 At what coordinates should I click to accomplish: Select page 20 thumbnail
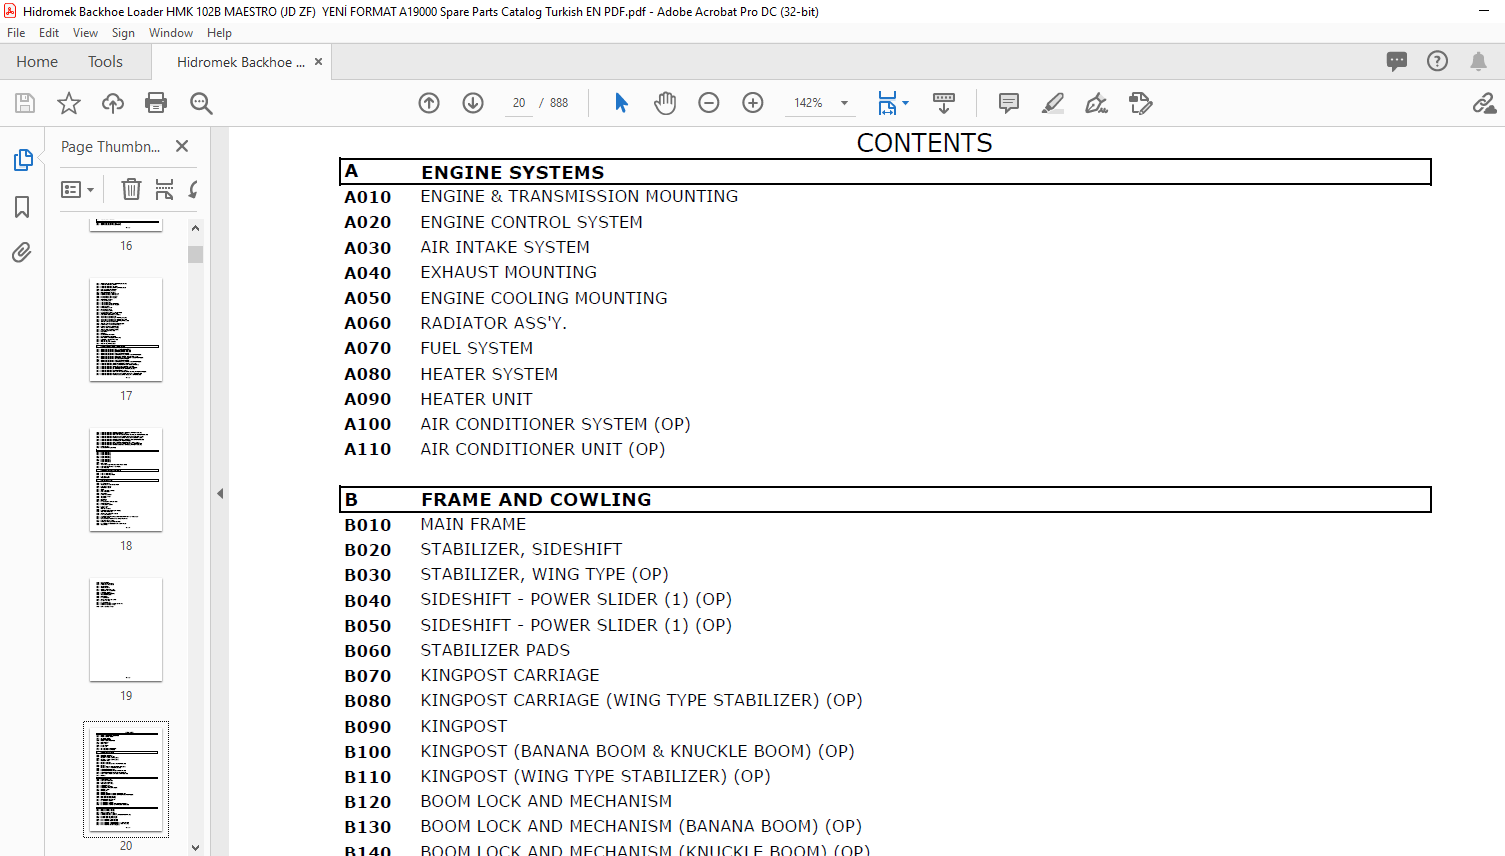tap(126, 780)
